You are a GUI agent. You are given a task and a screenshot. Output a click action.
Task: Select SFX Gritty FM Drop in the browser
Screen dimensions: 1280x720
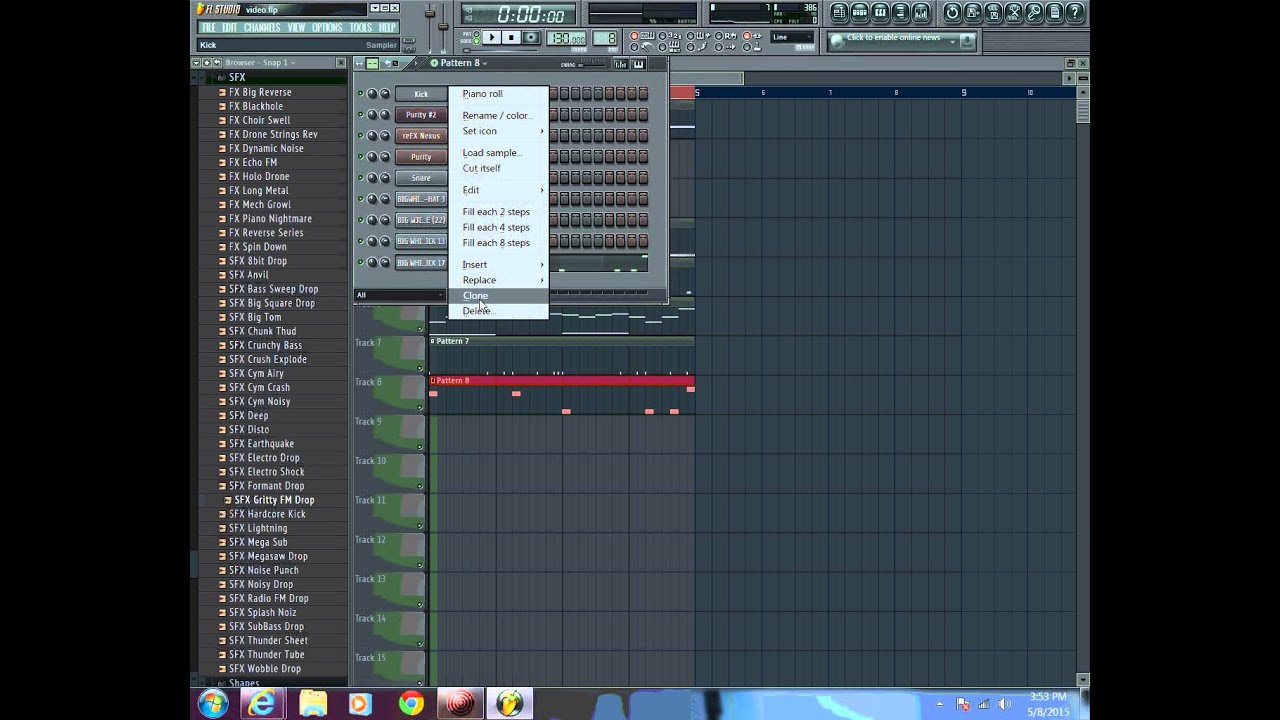pyautogui.click(x=274, y=500)
